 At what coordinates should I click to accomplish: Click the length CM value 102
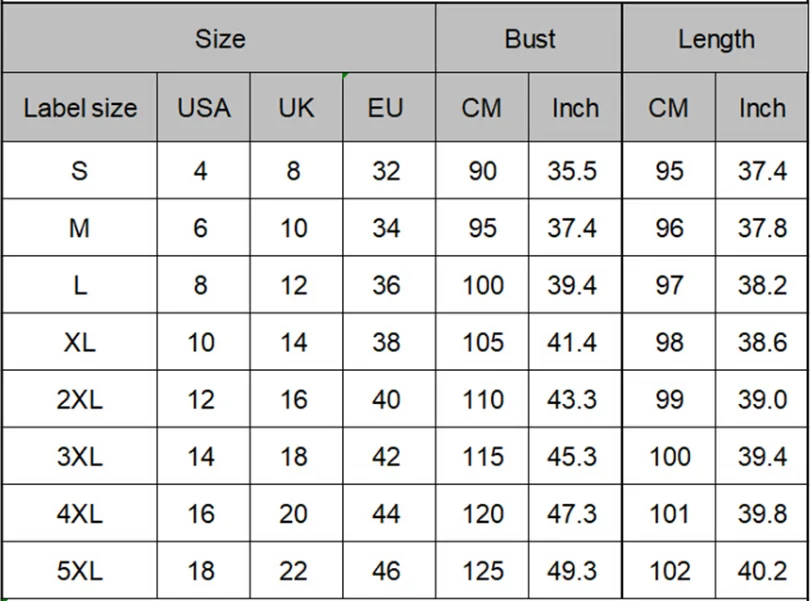pyautogui.click(x=669, y=571)
